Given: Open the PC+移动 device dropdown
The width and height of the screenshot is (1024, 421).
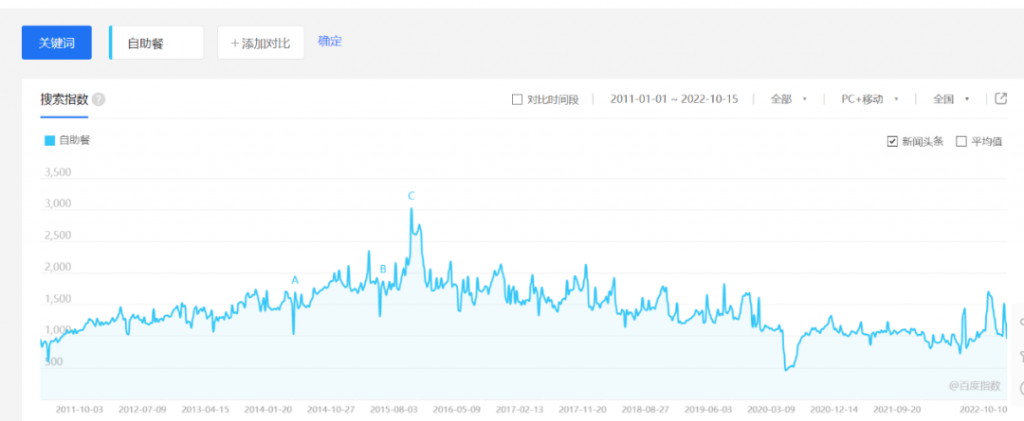Looking at the screenshot, I should pyautogui.click(x=870, y=99).
